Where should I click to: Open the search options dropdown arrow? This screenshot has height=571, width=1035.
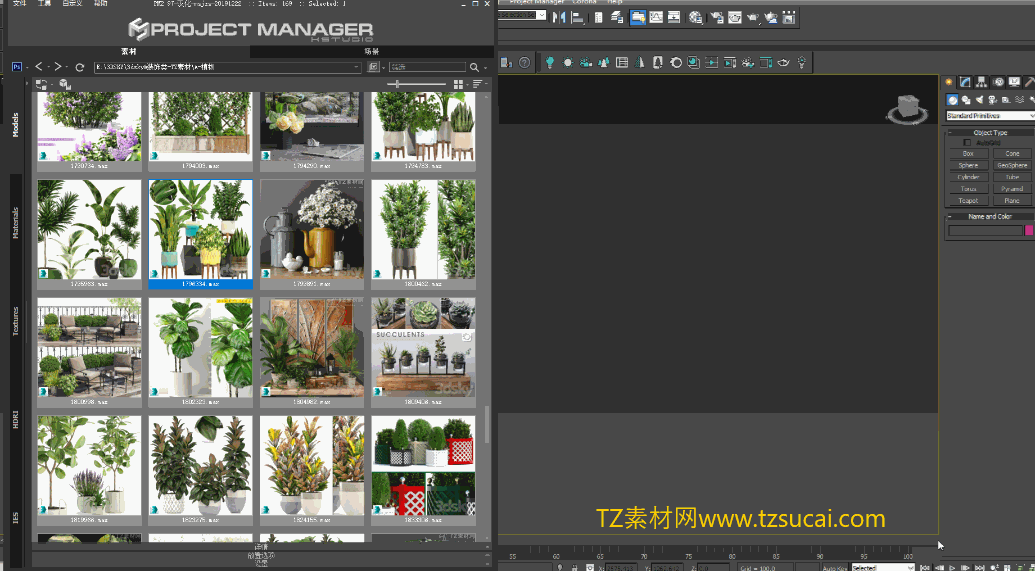pos(486,67)
